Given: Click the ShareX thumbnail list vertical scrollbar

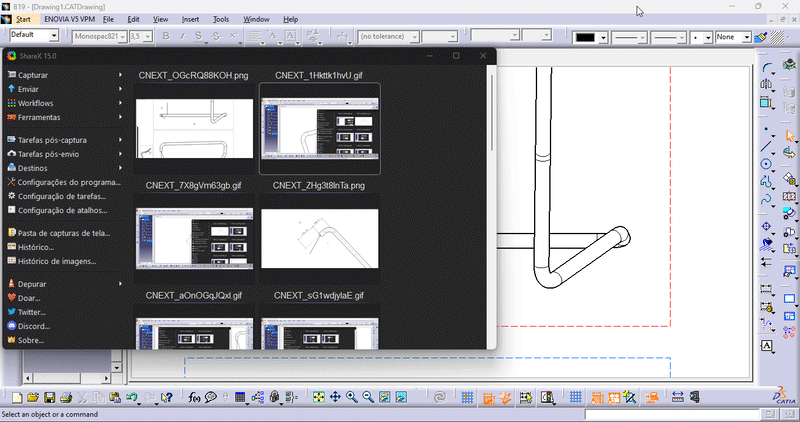Looking at the screenshot, I should (491, 112).
